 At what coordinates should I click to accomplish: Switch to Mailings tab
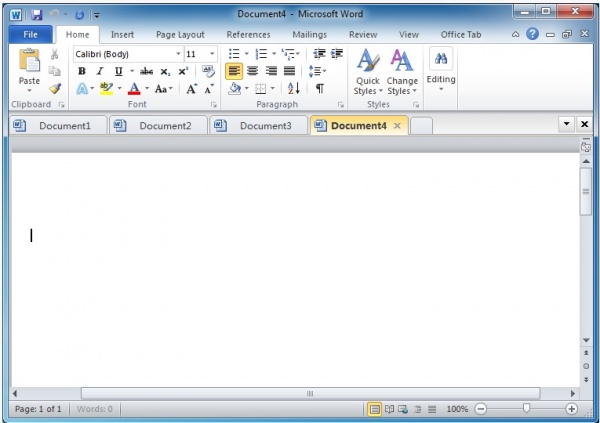click(310, 35)
